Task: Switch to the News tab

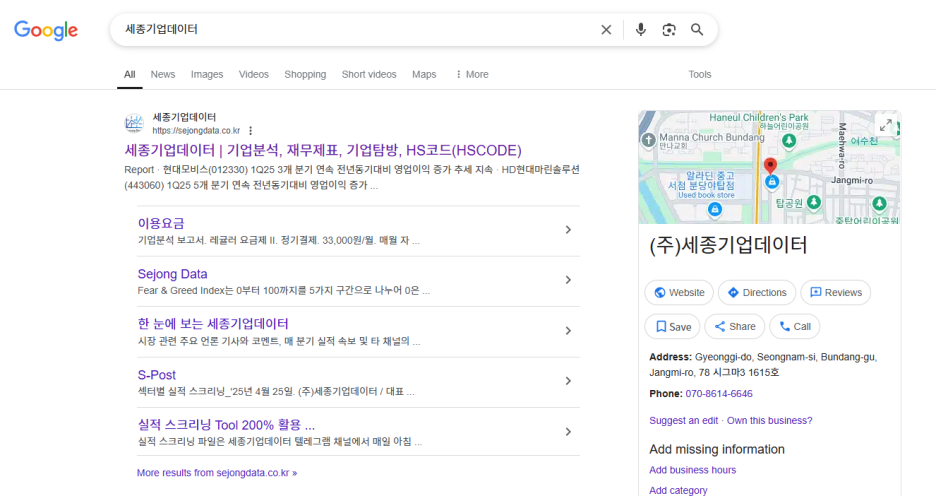Action: point(162,75)
